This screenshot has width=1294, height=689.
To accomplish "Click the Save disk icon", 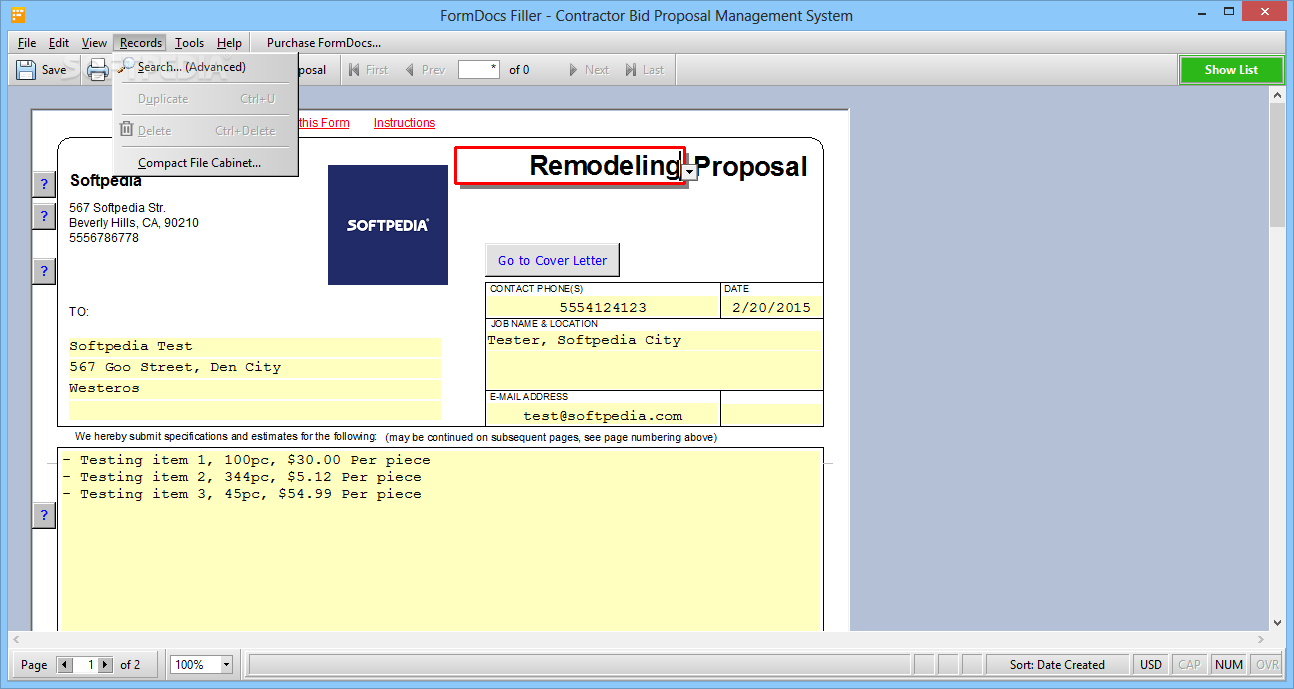I will coord(26,69).
